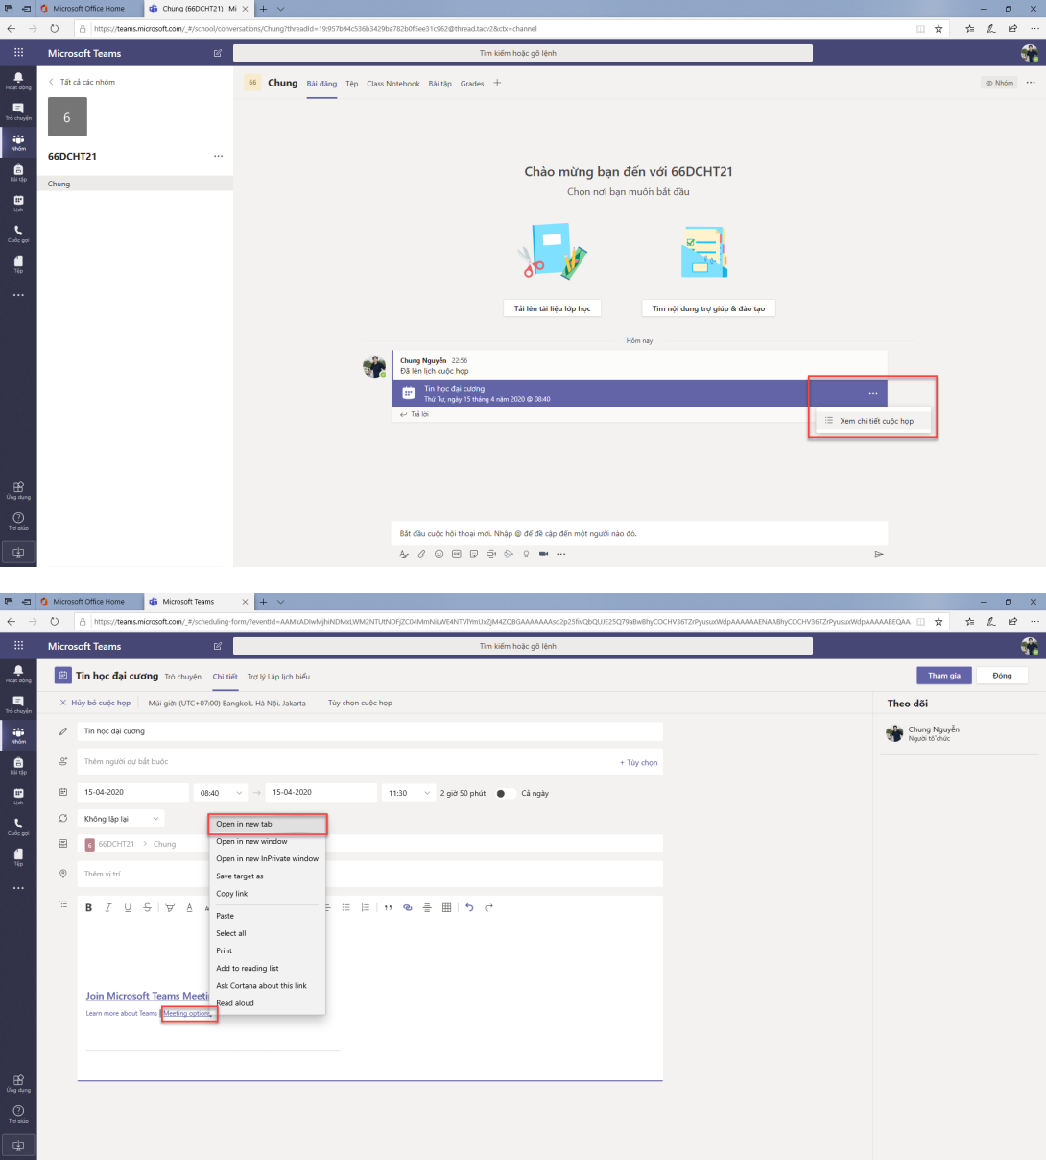Open the 11:30 end time dropdown
The width and height of the screenshot is (1046, 1160).
click(406, 793)
